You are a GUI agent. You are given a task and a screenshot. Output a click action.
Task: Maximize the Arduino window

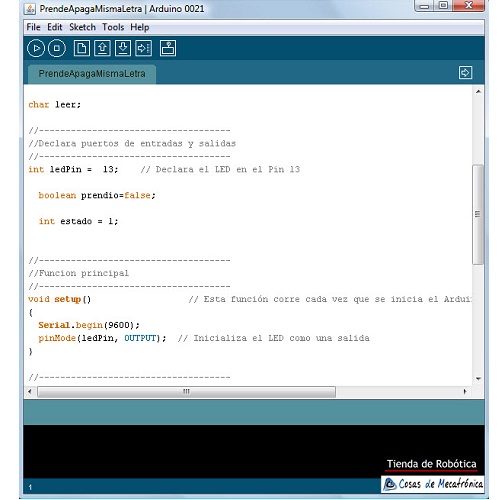click(x=443, y=6)
